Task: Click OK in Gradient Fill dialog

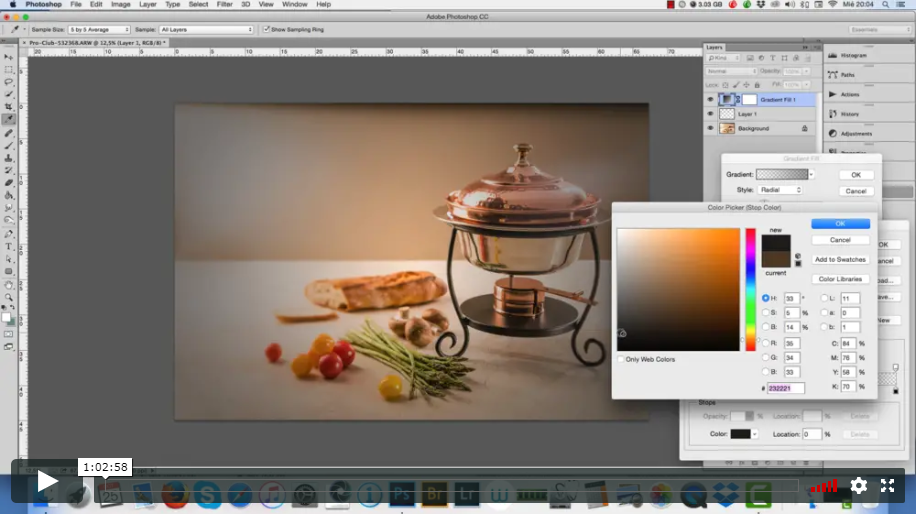Action: coord(856,175)
